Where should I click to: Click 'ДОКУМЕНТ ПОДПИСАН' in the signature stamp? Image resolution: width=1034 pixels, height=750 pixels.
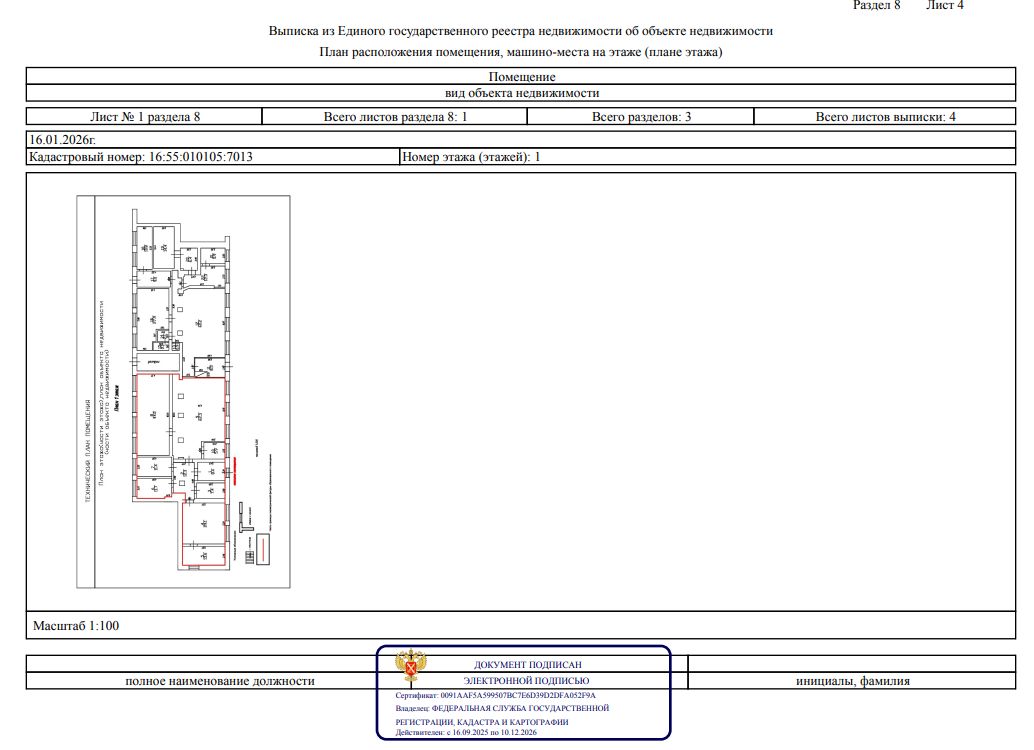527,664
